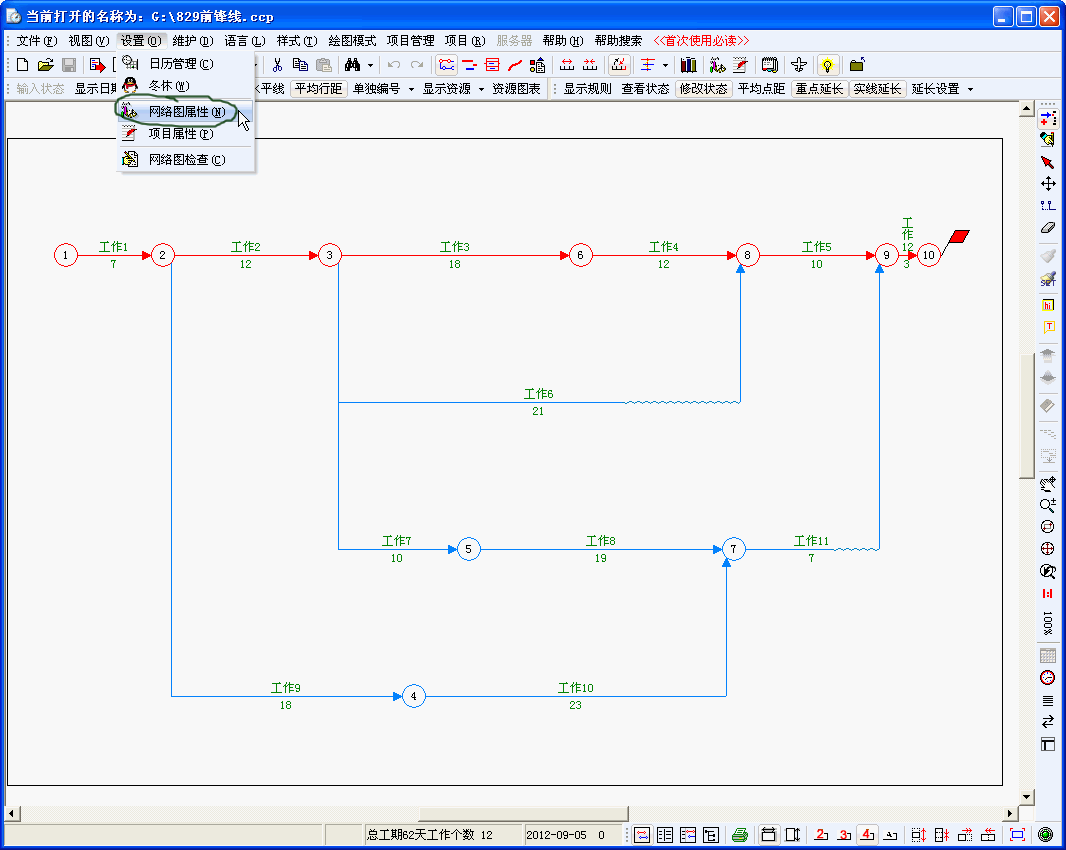
Task: Click the tree structure view icon
Action: click(711, 834)
